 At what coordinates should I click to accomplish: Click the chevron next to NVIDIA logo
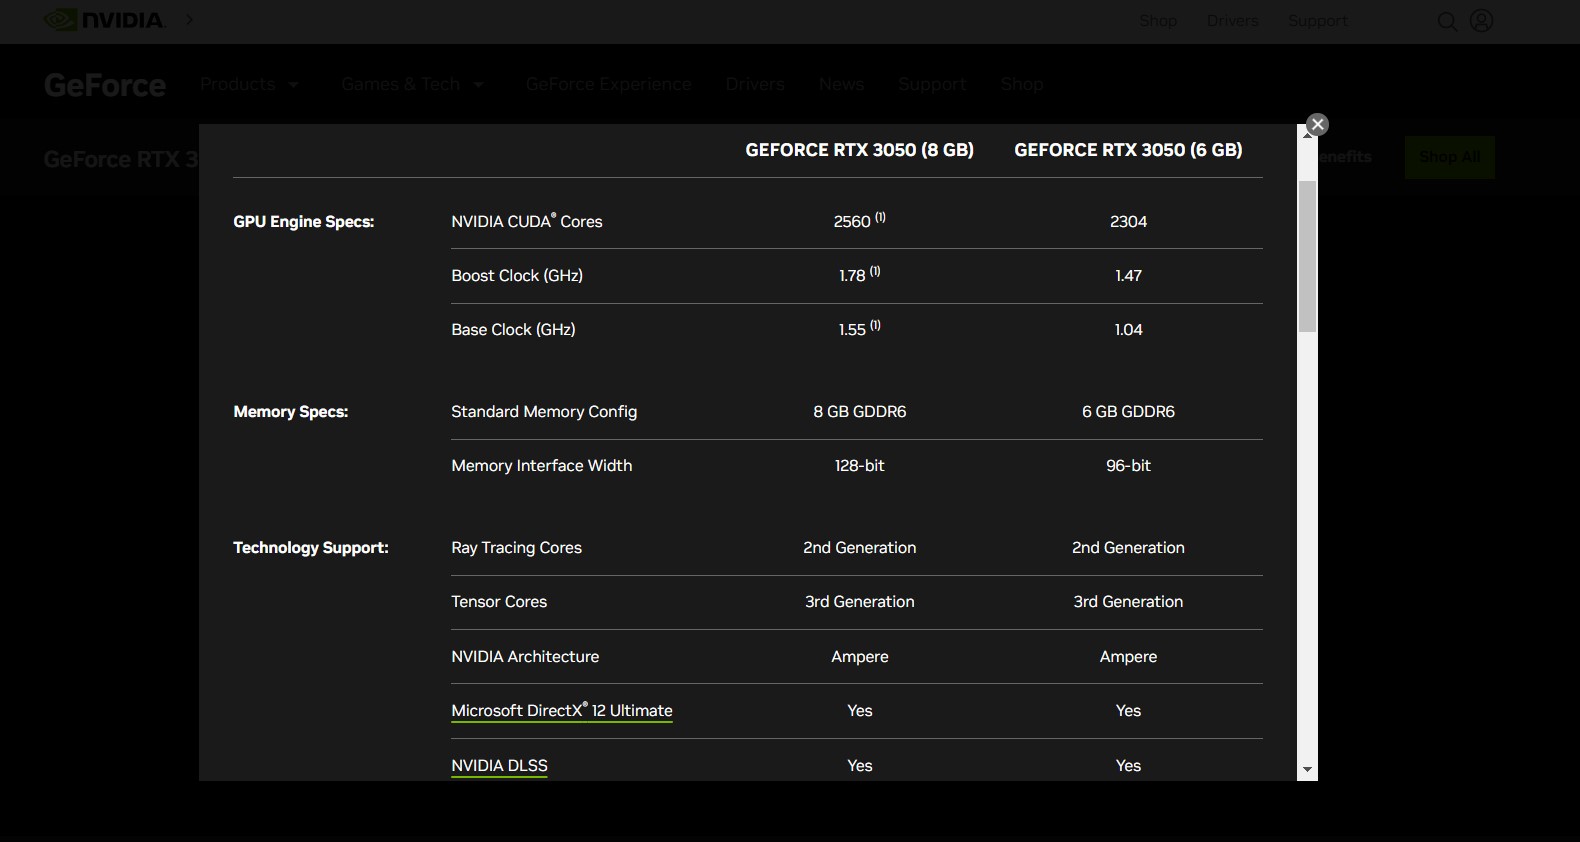tap(189, 19)
